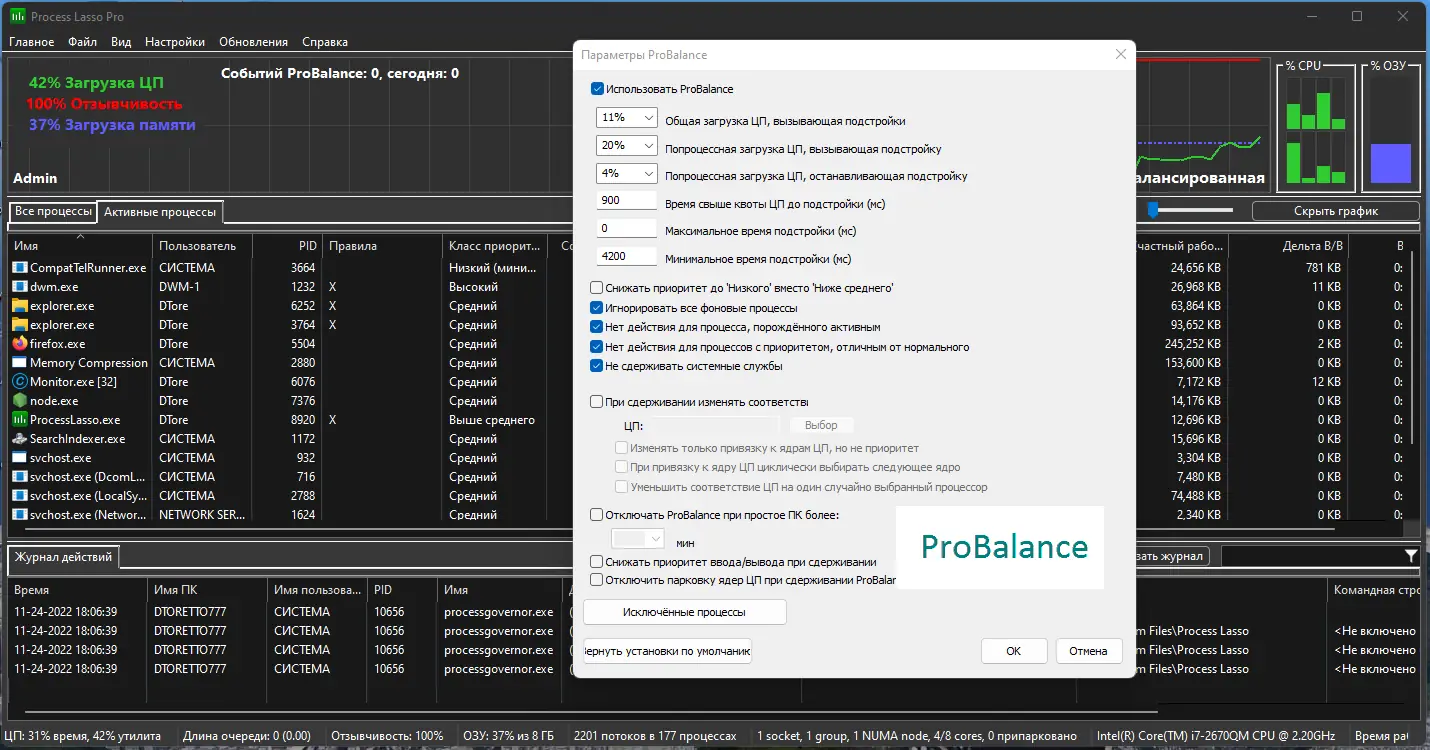Open the 11% total CPU load dropdown
Viewport: 1430px width, 750px height.
626,118
